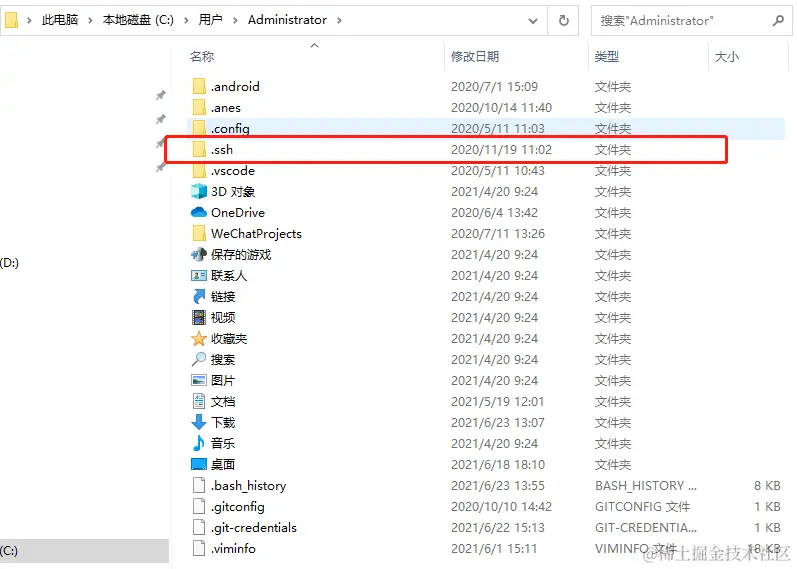This screenshot has width=797, height=569.
Task: Click the 收藏夹 star icon
Action: coord(199,338)
